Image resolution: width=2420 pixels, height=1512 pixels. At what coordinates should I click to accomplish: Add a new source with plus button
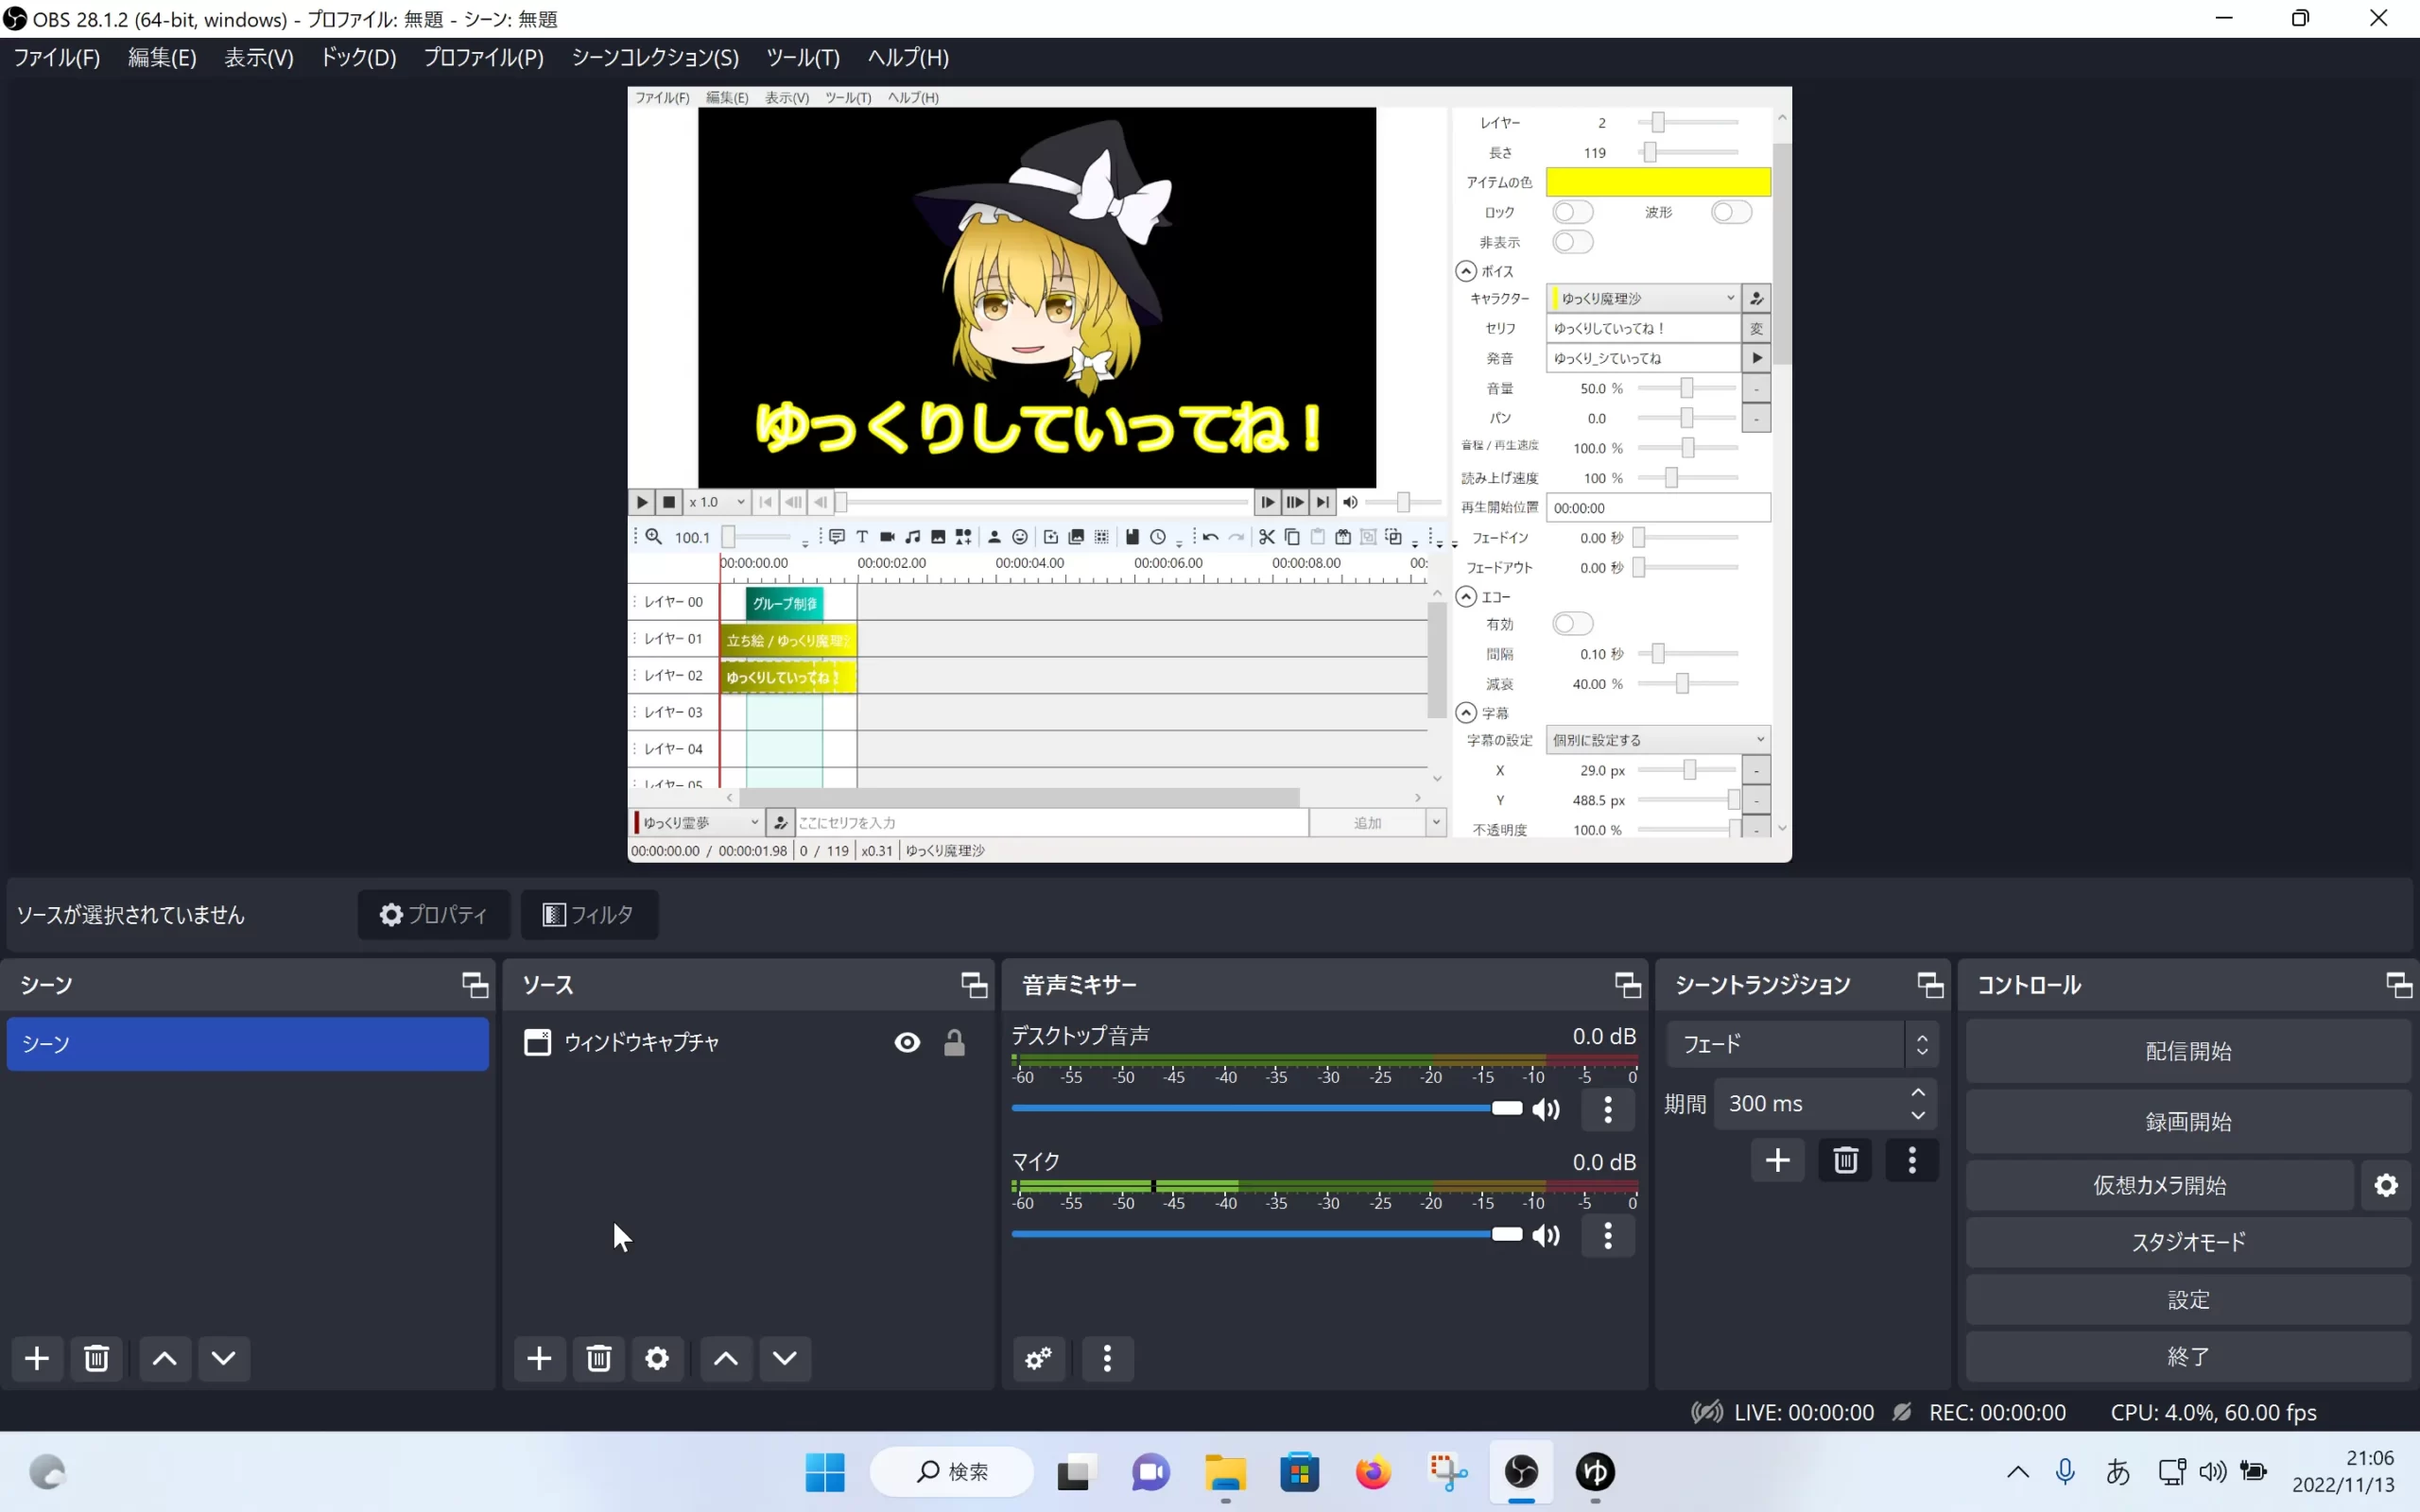coord(539,1358)
